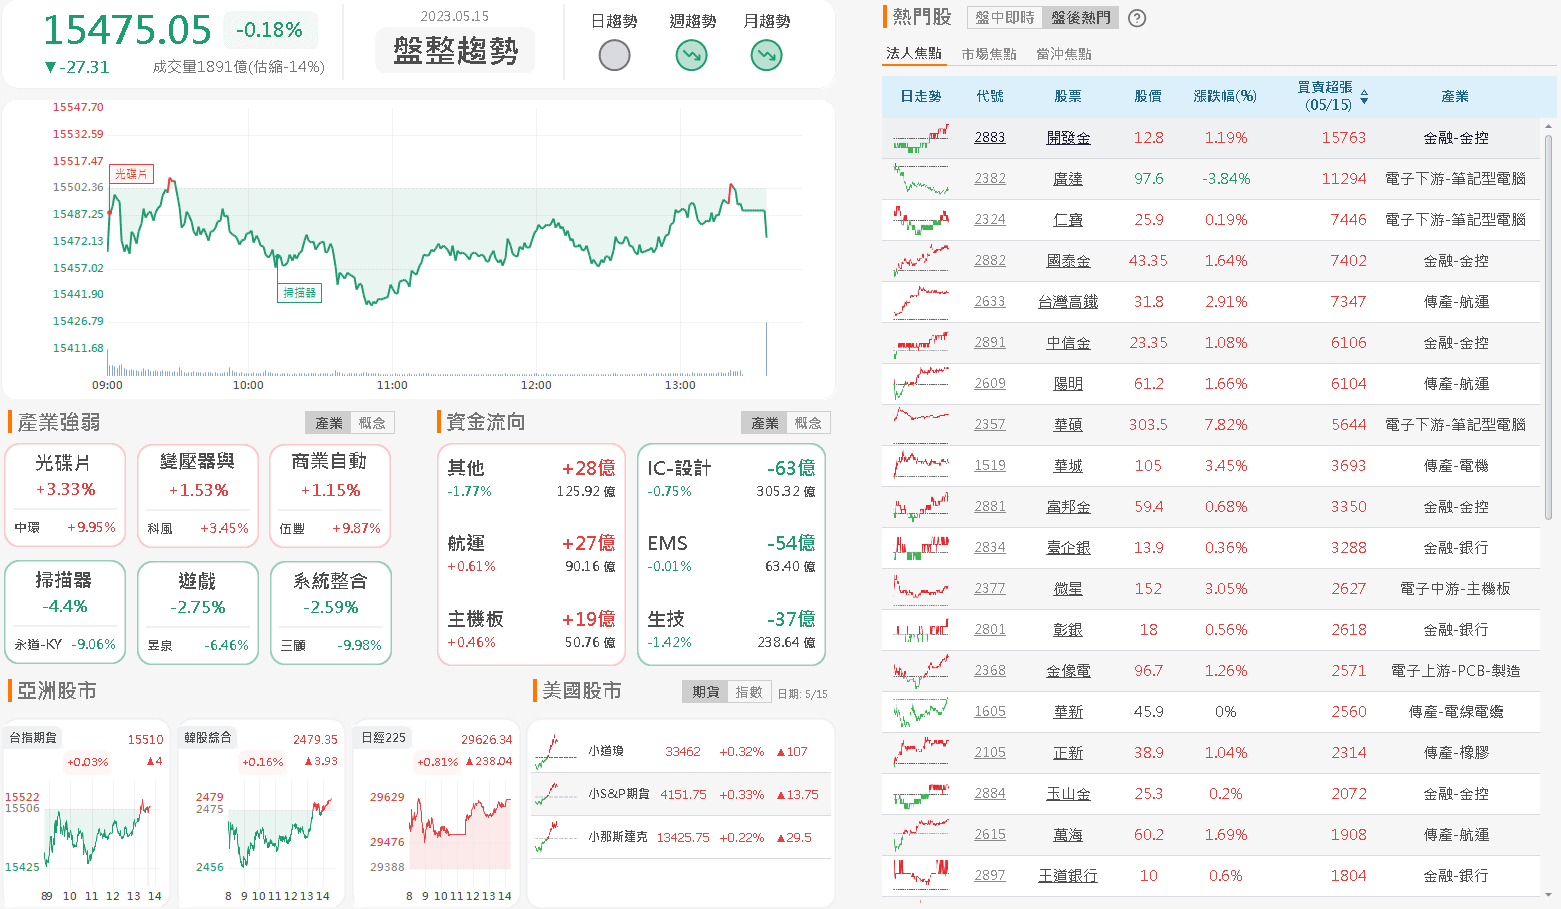
Task: Open stock code 2357 link
Action: click(x=990, y=425)
